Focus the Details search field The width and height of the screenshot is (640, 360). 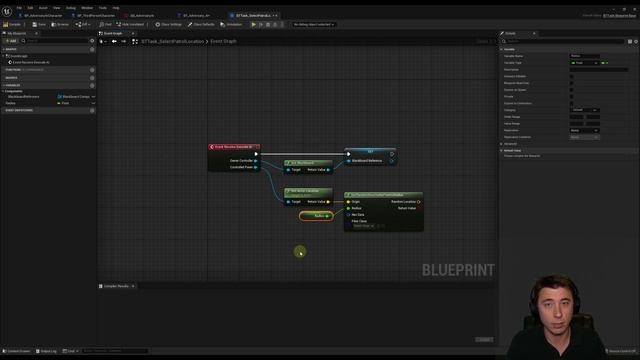[562, 41]
